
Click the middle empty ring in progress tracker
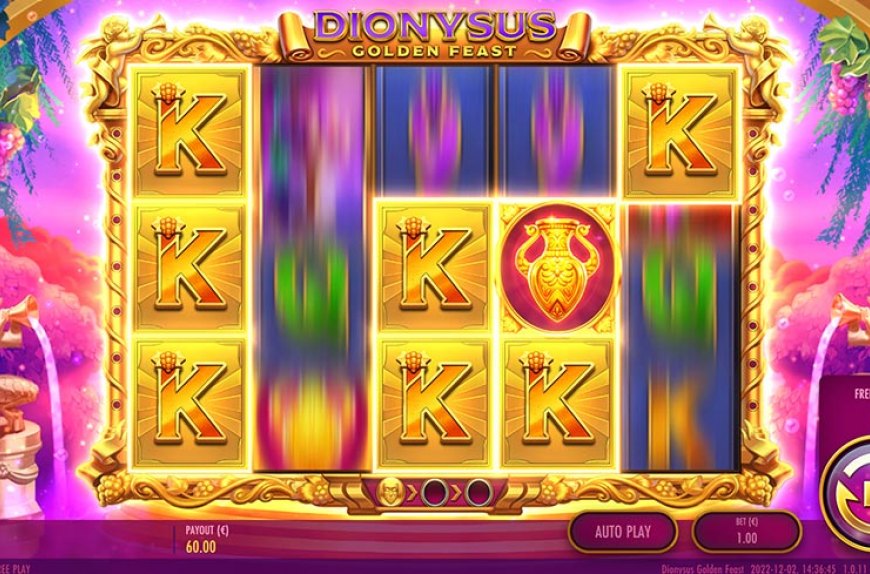pyautogui.click(x=434, y=492)
